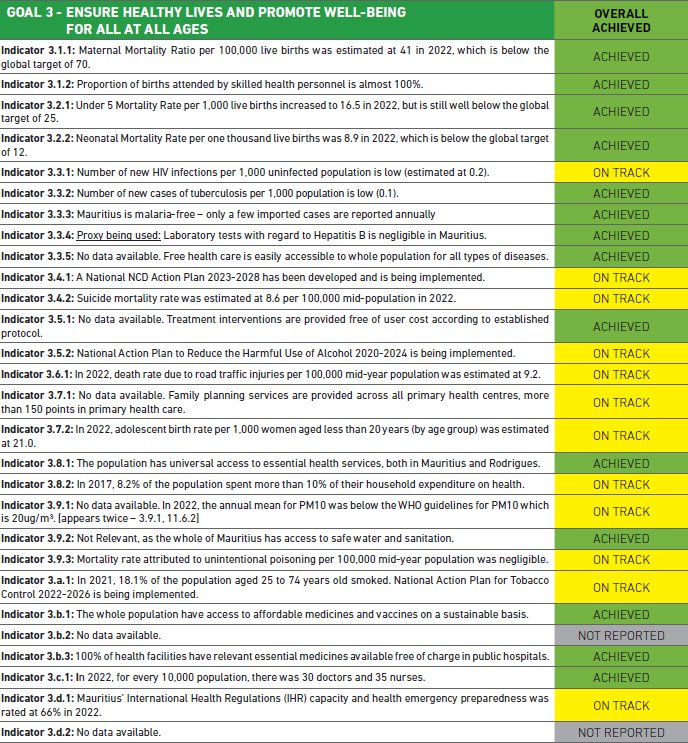Click the Not Reported cell for Indicator 3.d.2
The width and height of the screenshot is (688, 743).
pos(620,733)
